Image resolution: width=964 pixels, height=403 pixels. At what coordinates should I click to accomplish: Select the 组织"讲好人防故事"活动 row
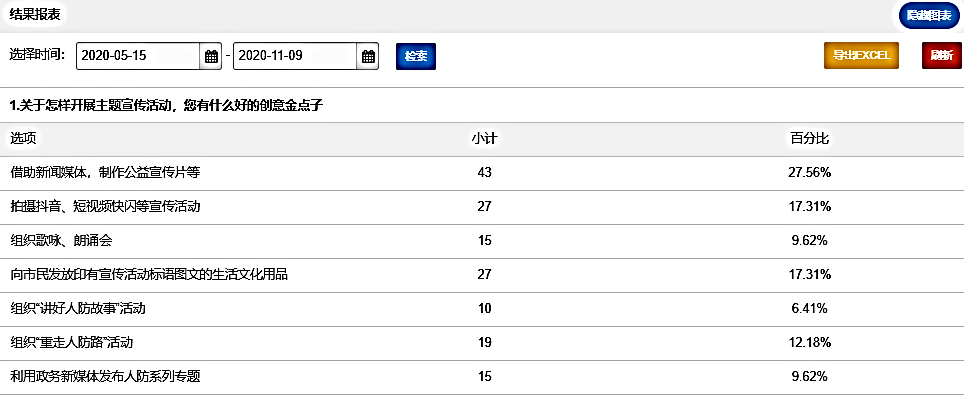point(84,308)
